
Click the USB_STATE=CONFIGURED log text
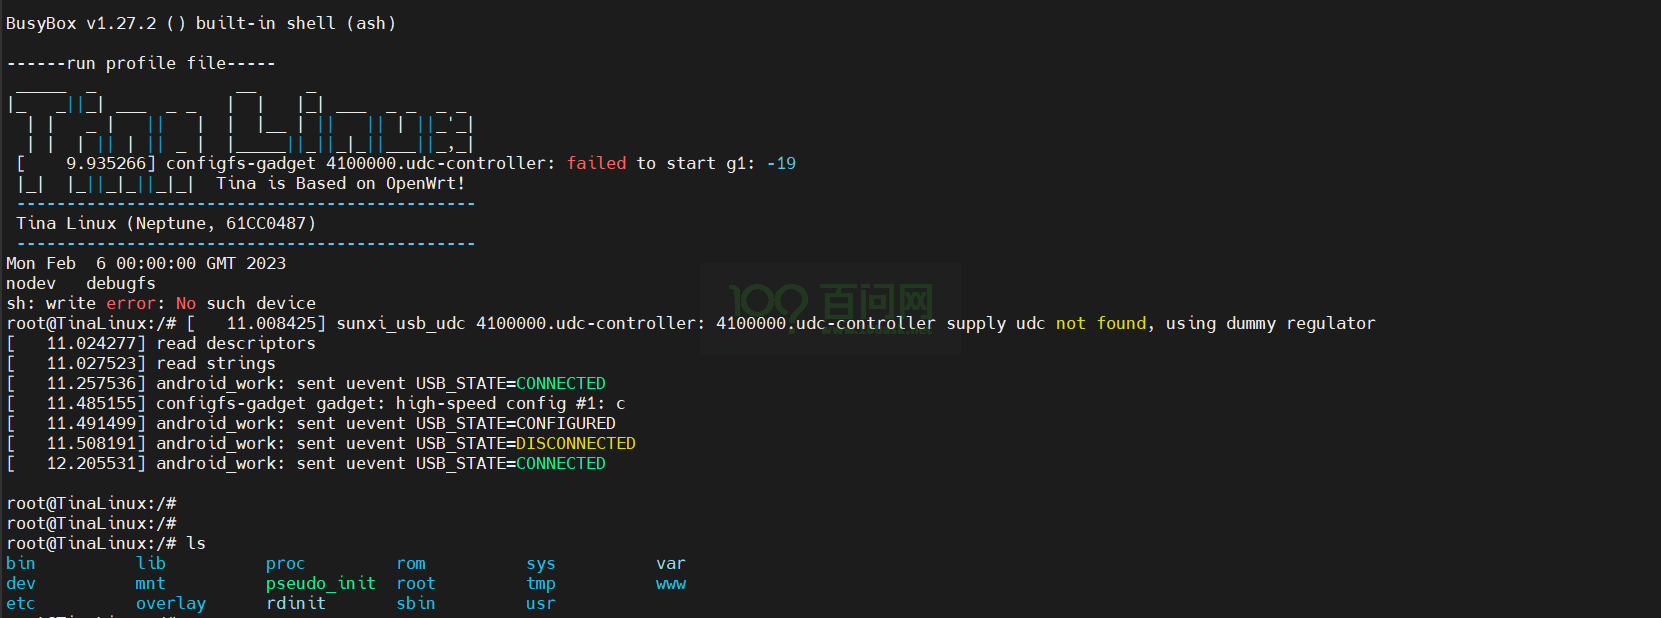tap(515, 423)
